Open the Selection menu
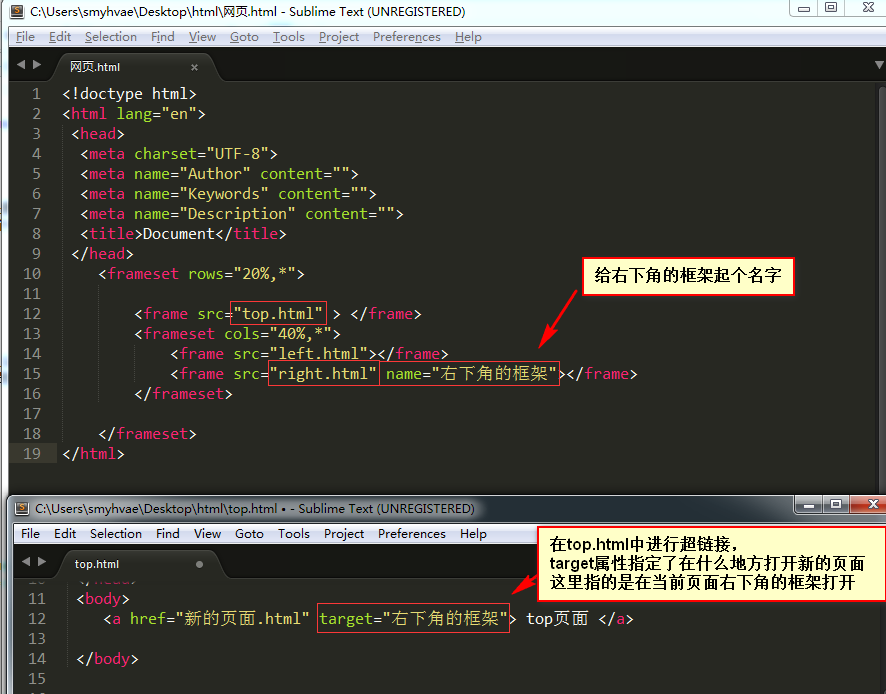886x694 pixels. 110,36
